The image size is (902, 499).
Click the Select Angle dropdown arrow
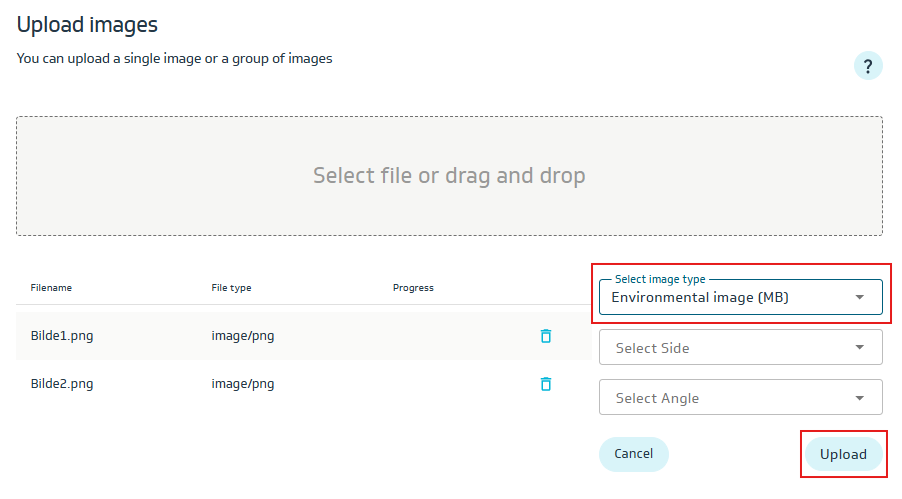[x=859, y=398]
